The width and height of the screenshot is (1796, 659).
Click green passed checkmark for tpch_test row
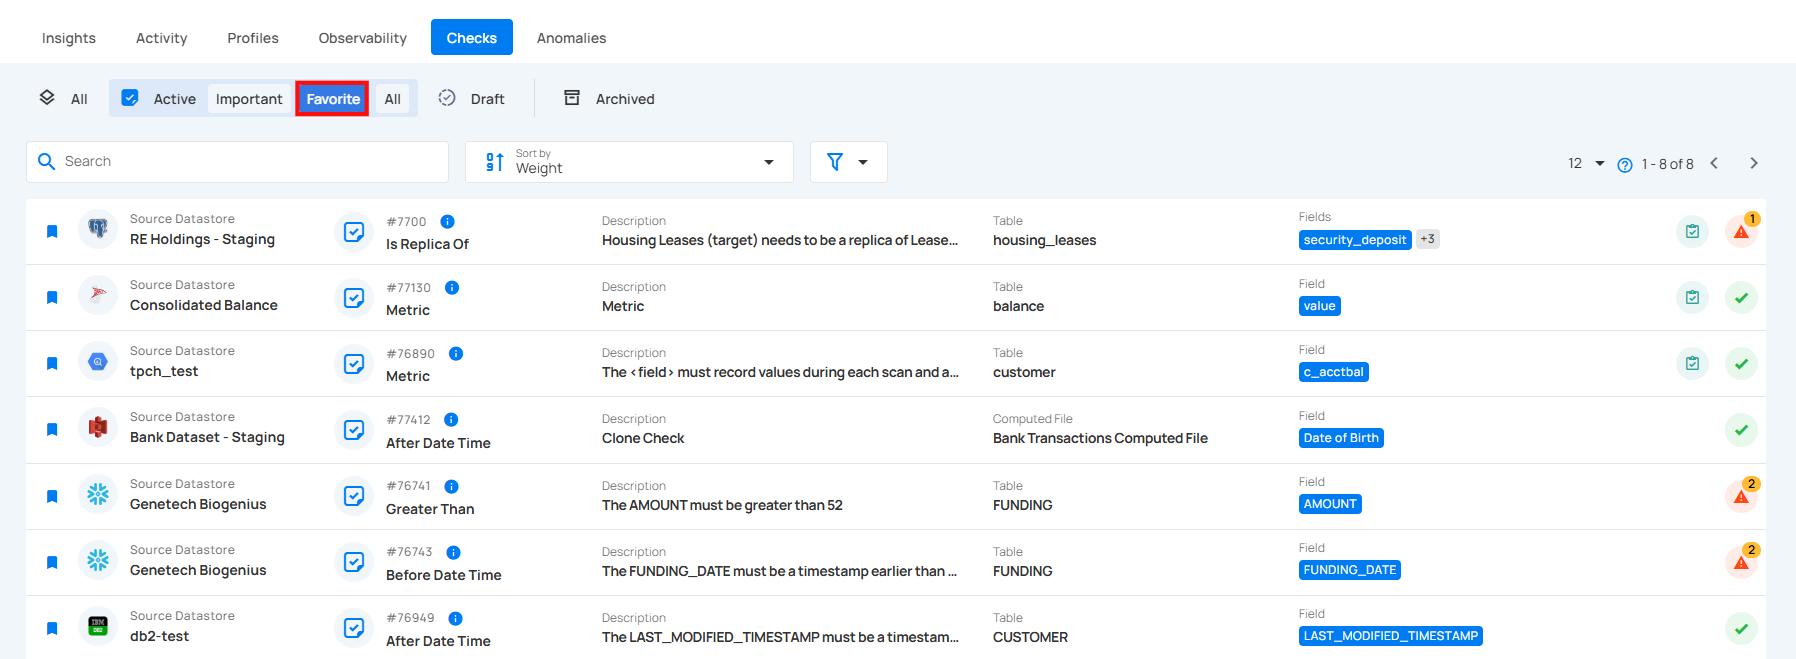pyautogui.click(x=1741, y=364)
